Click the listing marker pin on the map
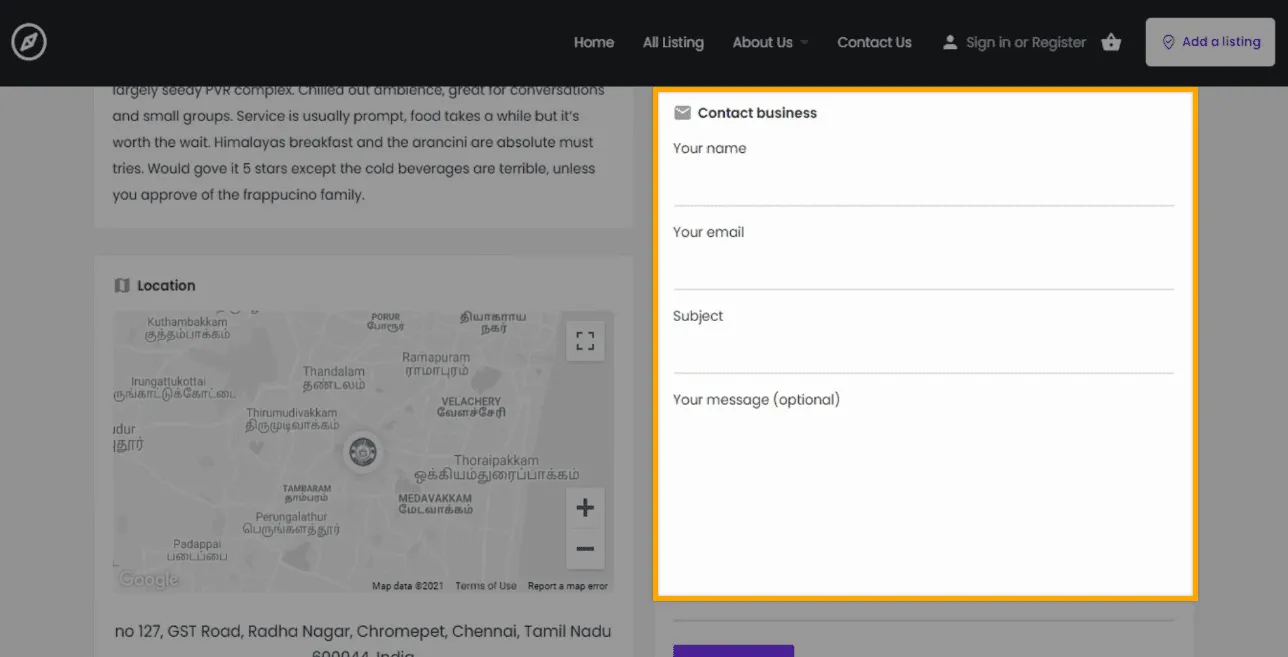 (x=362, y=452)
